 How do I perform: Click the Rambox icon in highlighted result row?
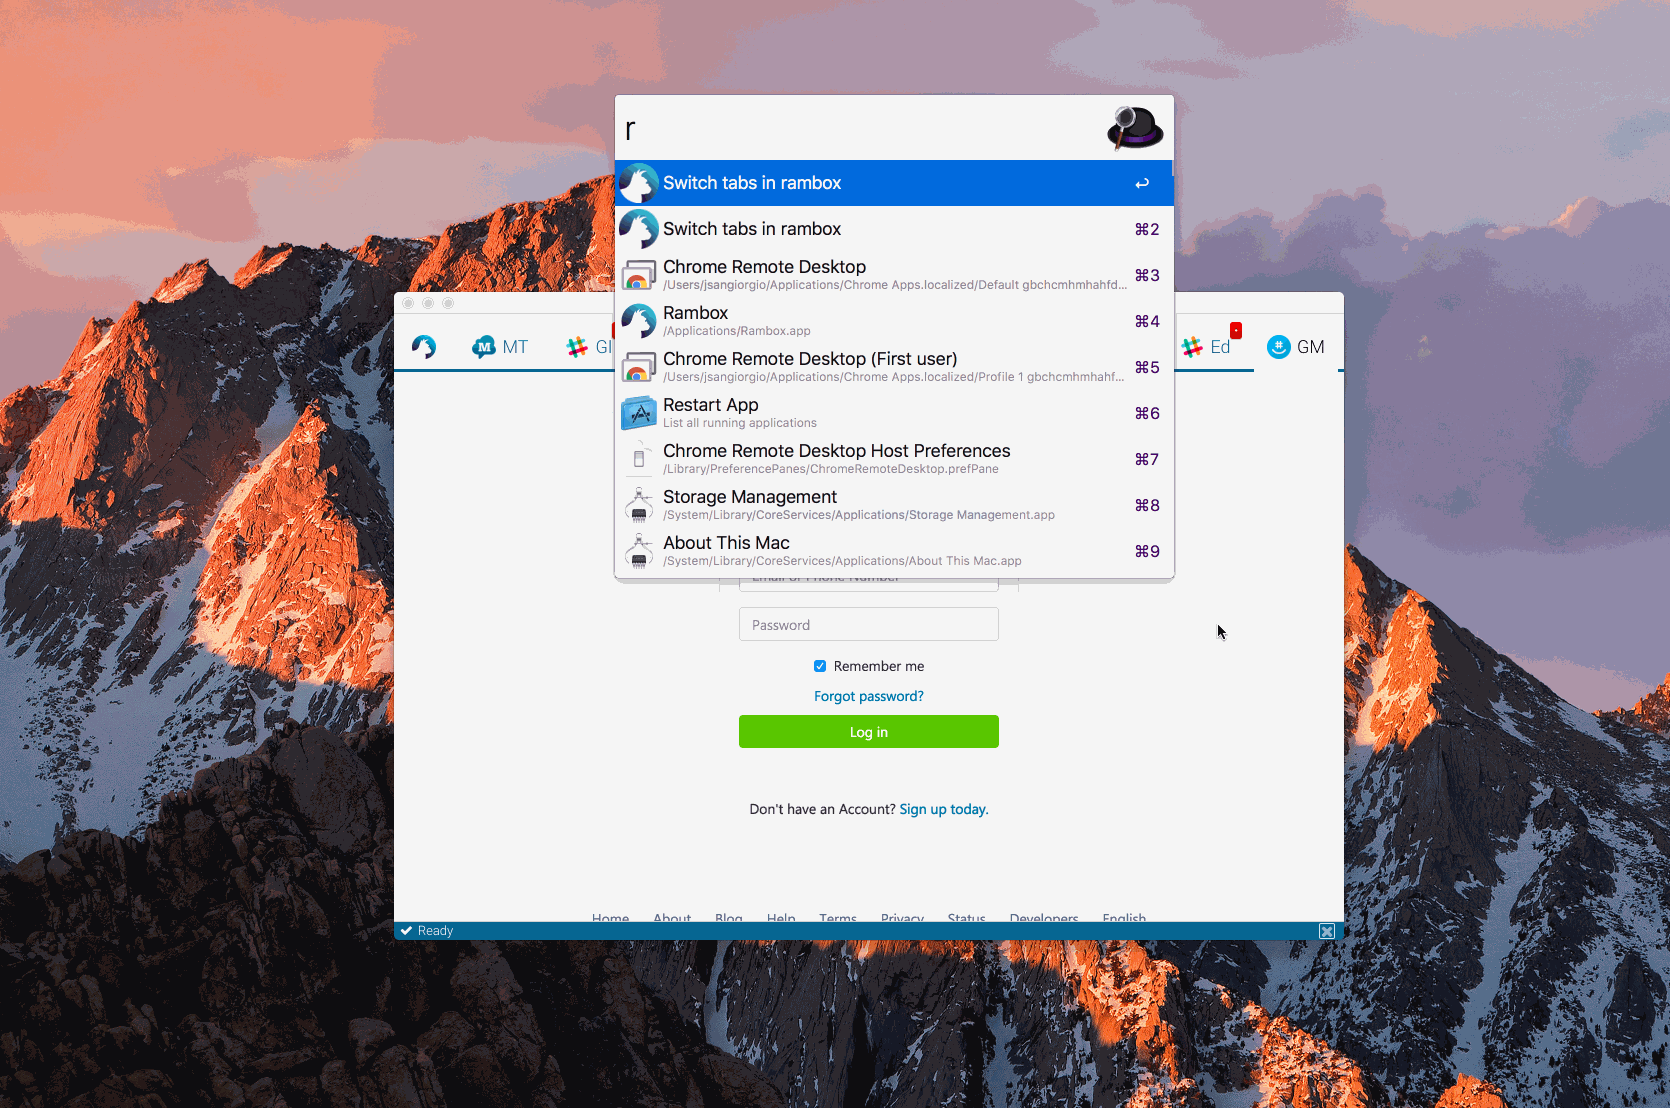639,183
